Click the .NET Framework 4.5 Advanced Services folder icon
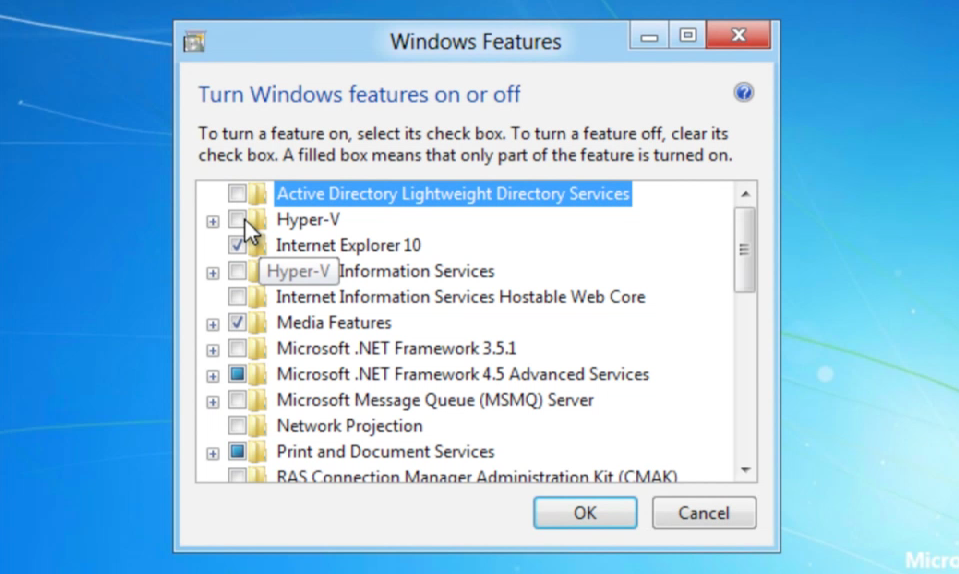 [x=257, y=374]
